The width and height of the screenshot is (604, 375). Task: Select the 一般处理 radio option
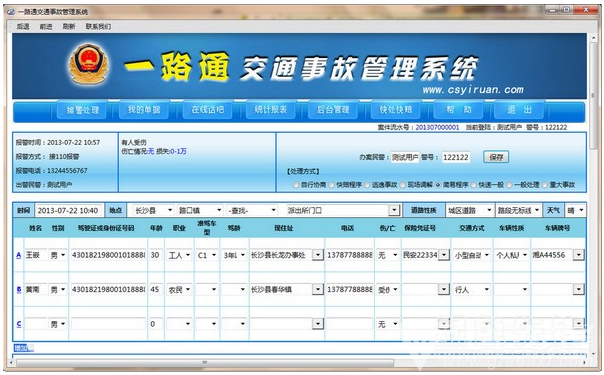pos(509,185)
